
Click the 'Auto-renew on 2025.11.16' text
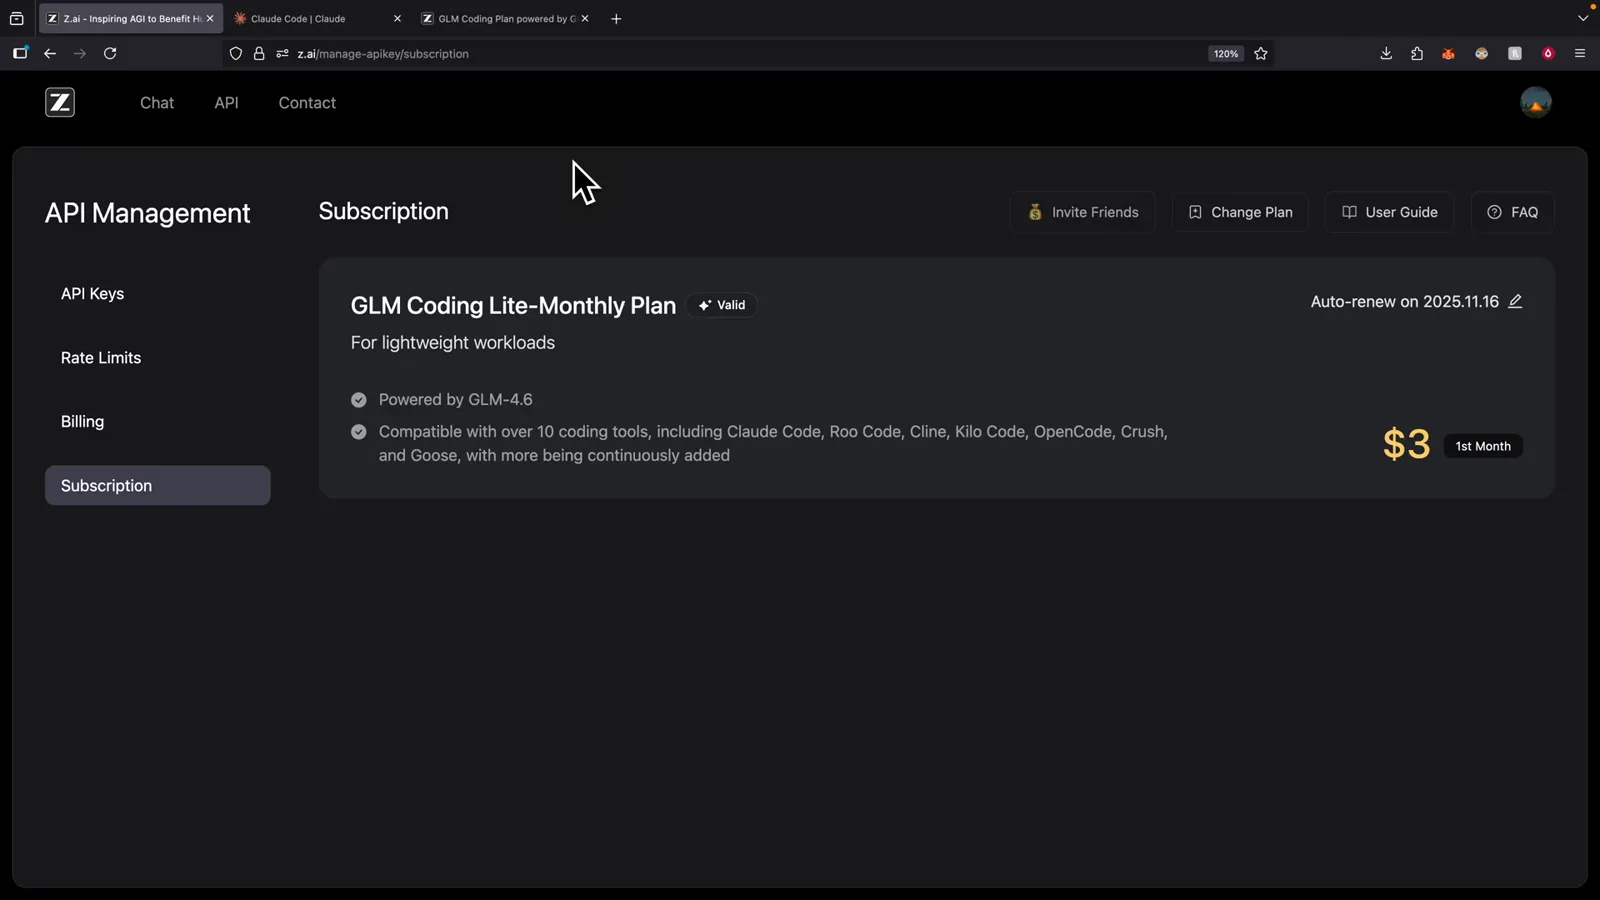click(1405, 302)
